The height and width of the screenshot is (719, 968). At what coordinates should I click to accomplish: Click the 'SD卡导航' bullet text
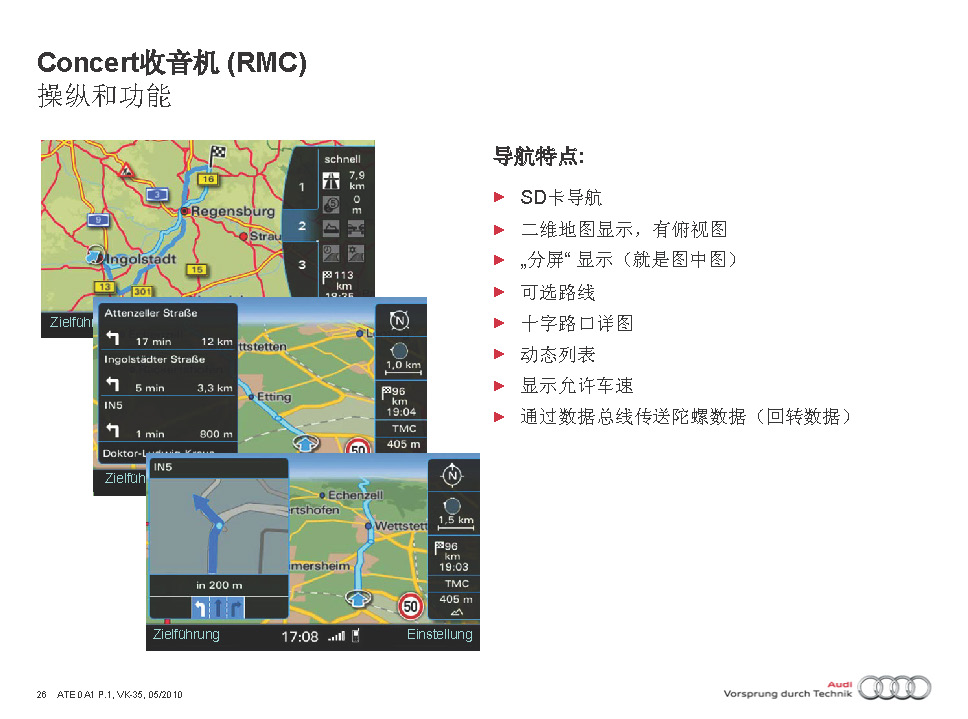tap(561, 197)
